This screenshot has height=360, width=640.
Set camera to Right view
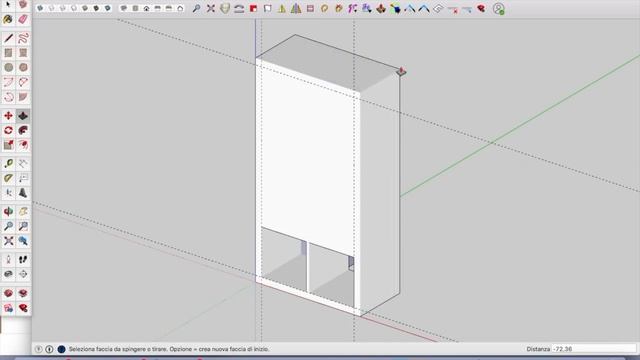[x=158, y=8]
